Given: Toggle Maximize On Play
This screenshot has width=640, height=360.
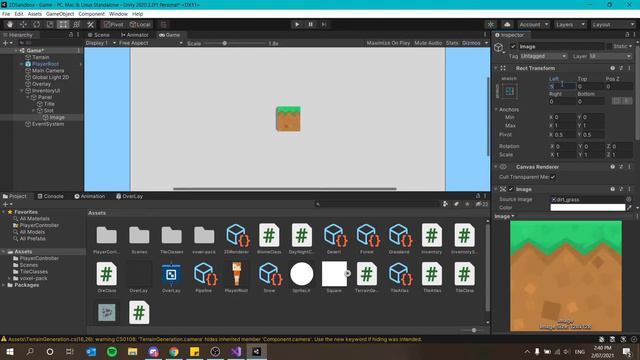Looking at the screenshot, I should pos(388,43).
